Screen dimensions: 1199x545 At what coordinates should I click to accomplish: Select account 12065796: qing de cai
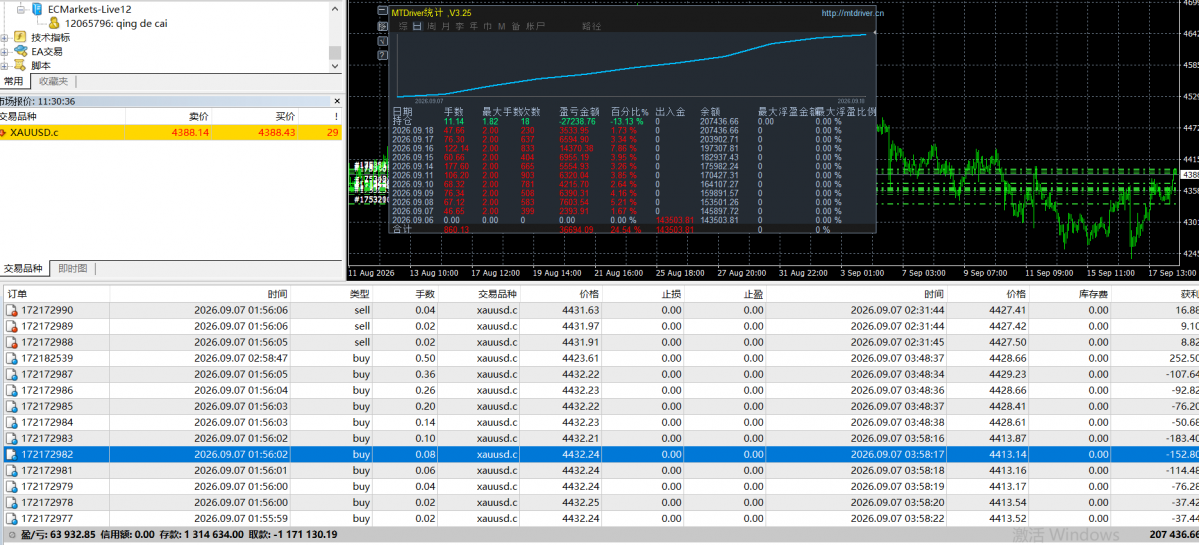116,23
